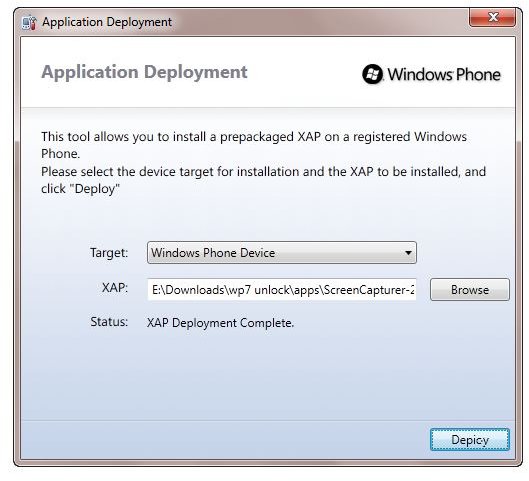
Task: Browse for an XAP file
Action: click(x=470, y=289)
